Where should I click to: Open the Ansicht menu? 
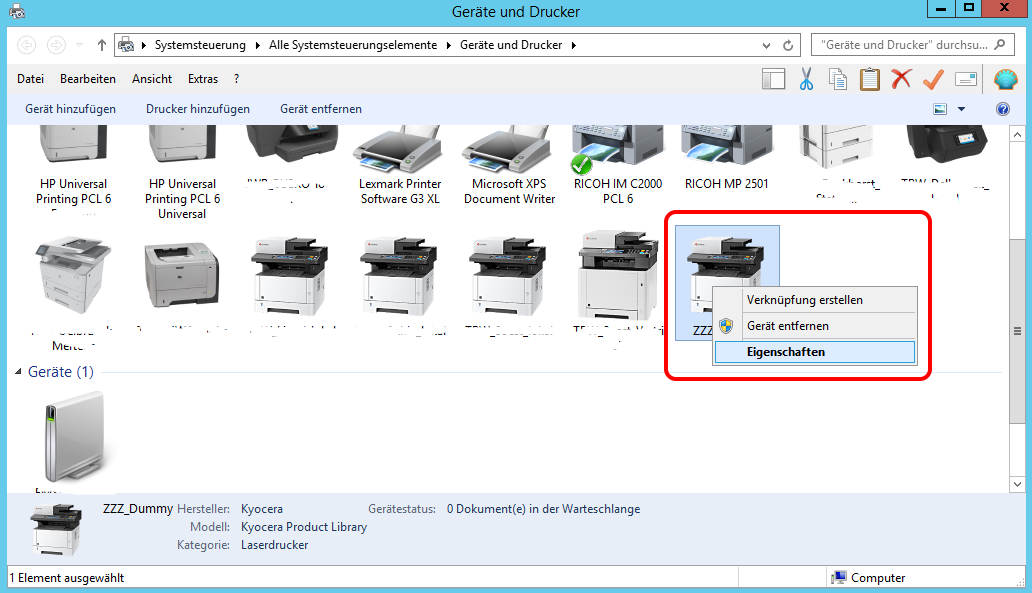[x=151, y=79]
